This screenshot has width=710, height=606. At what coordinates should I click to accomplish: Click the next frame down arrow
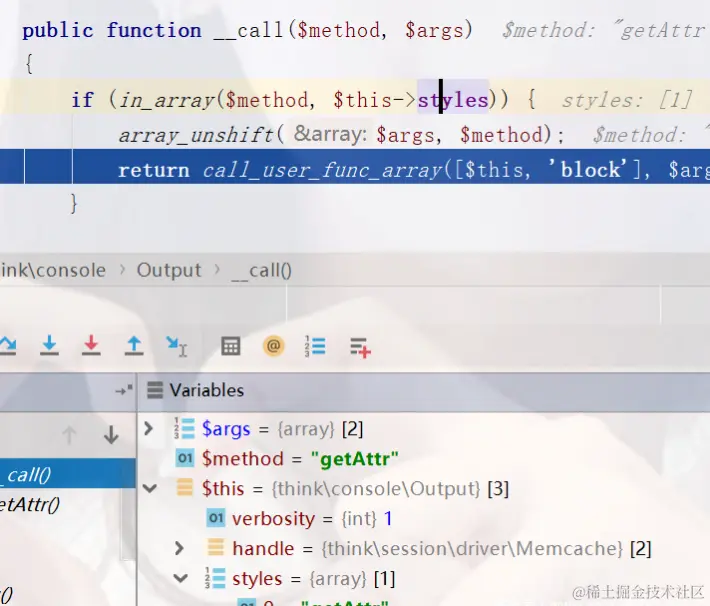point(111,435)
